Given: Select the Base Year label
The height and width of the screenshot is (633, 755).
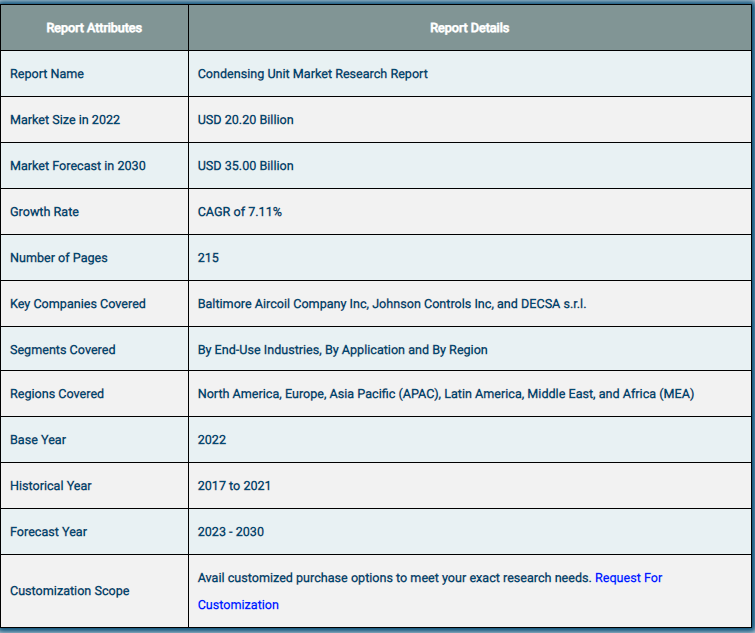Looking at the screenshot, I should [38, 439].
